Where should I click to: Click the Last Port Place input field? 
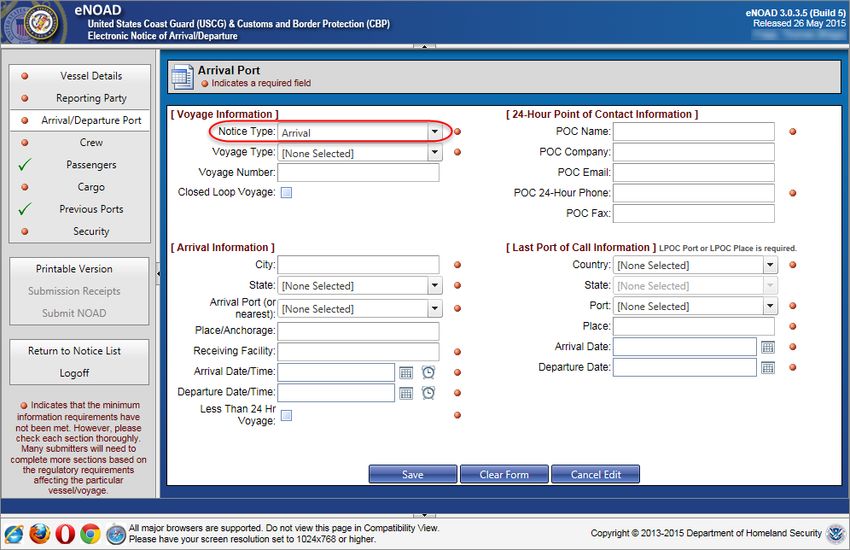tap(693, 326)
